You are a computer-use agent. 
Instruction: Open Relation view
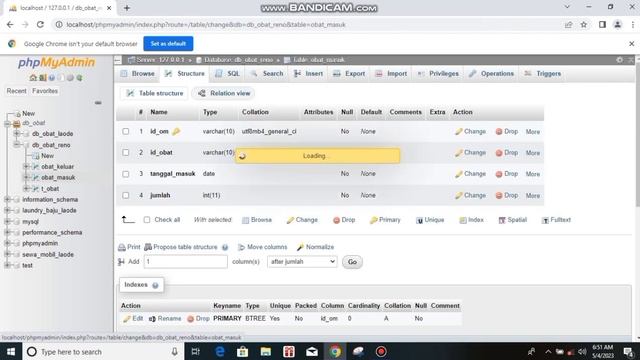pos(224,93)
